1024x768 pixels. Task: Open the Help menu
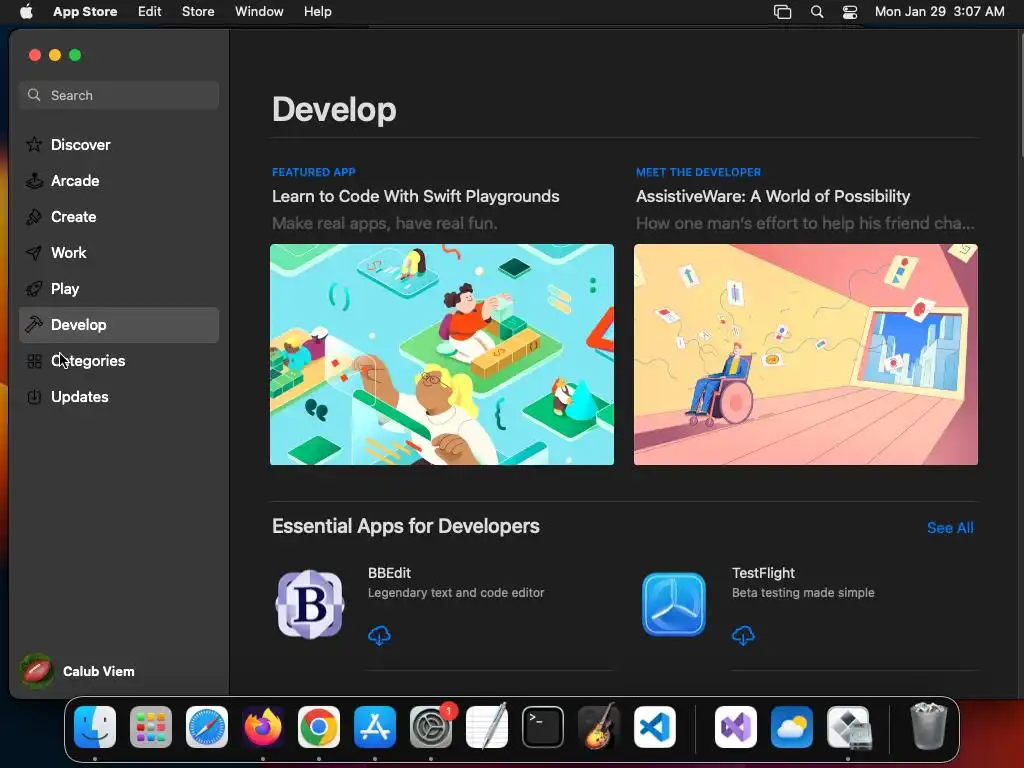click(x=317, y=11)
